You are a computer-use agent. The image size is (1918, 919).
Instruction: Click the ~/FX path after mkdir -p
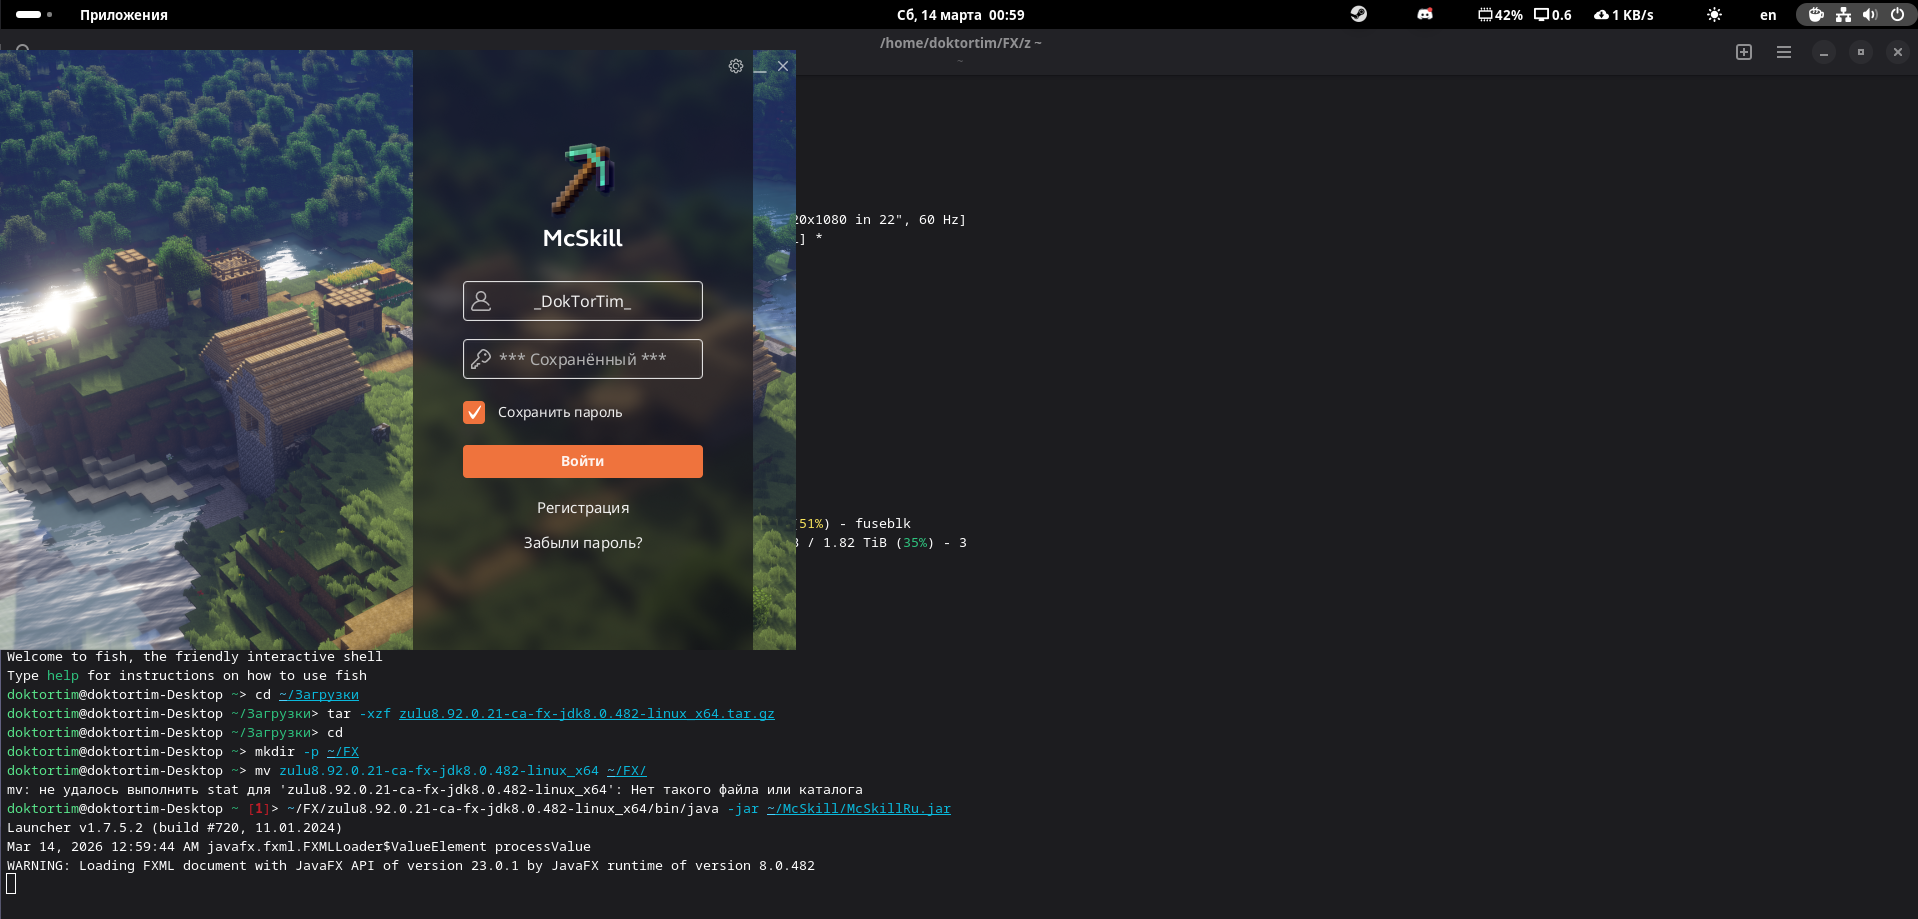343,752
